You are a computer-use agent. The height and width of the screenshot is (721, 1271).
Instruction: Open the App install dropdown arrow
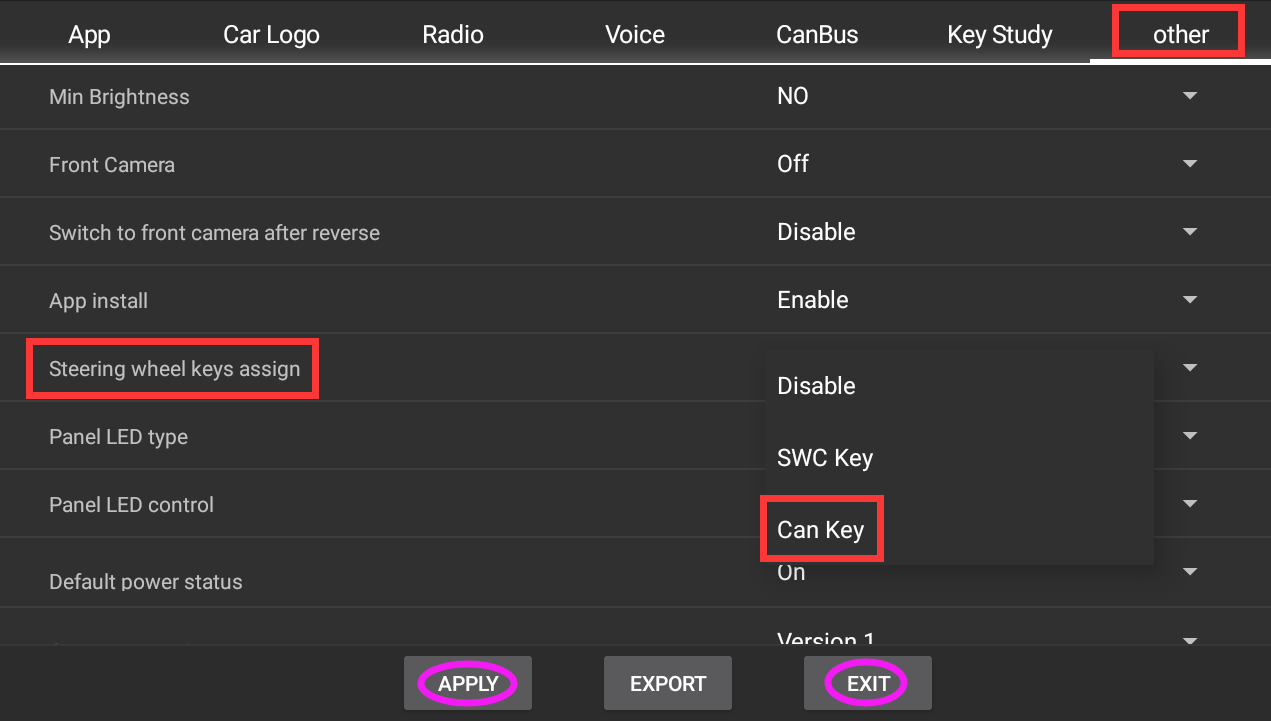click(1189, 300)
